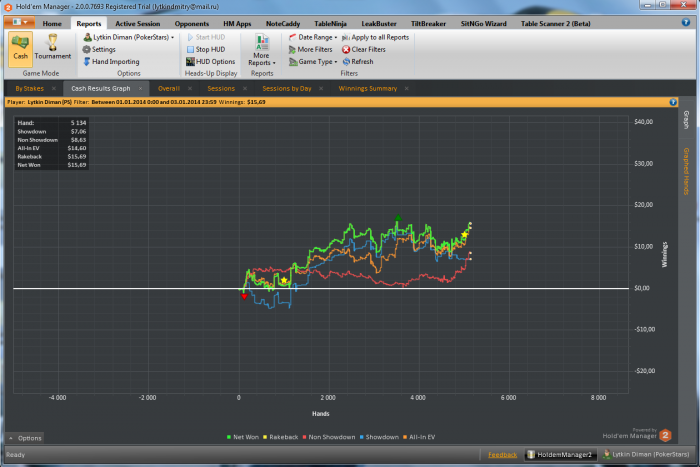Screen dimensions: 700x467
Task: Toggle Showdown legend series
Action: click(x=379, y=437)
